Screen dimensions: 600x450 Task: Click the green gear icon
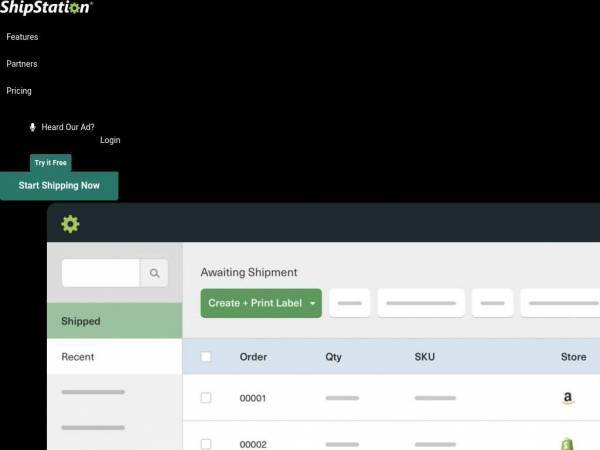click(70, 224)
